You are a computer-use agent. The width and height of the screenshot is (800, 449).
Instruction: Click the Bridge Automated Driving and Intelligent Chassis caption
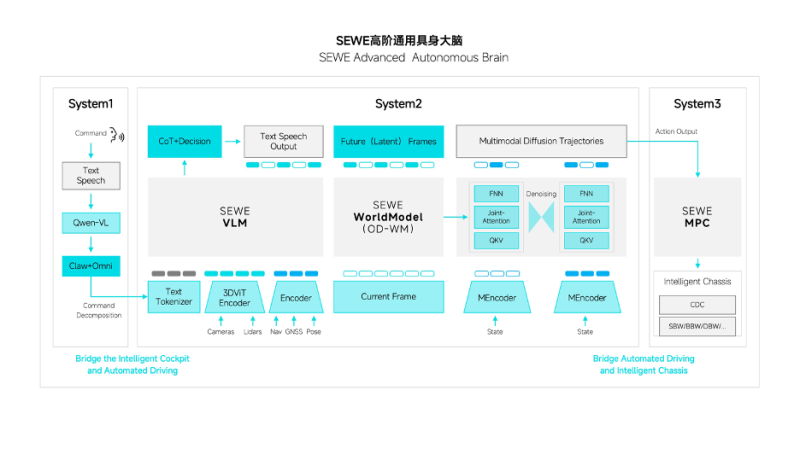pyautogui.click(x=643, y=364)
